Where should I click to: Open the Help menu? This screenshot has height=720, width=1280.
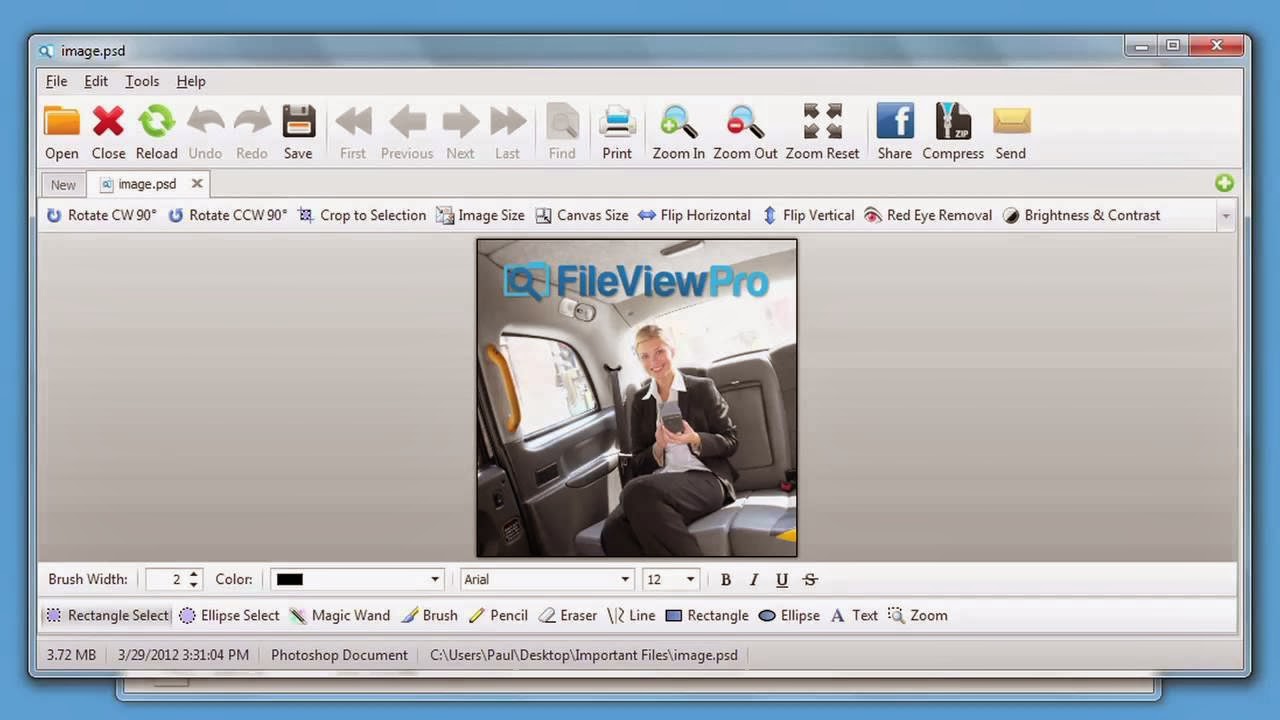coord(191,81)
